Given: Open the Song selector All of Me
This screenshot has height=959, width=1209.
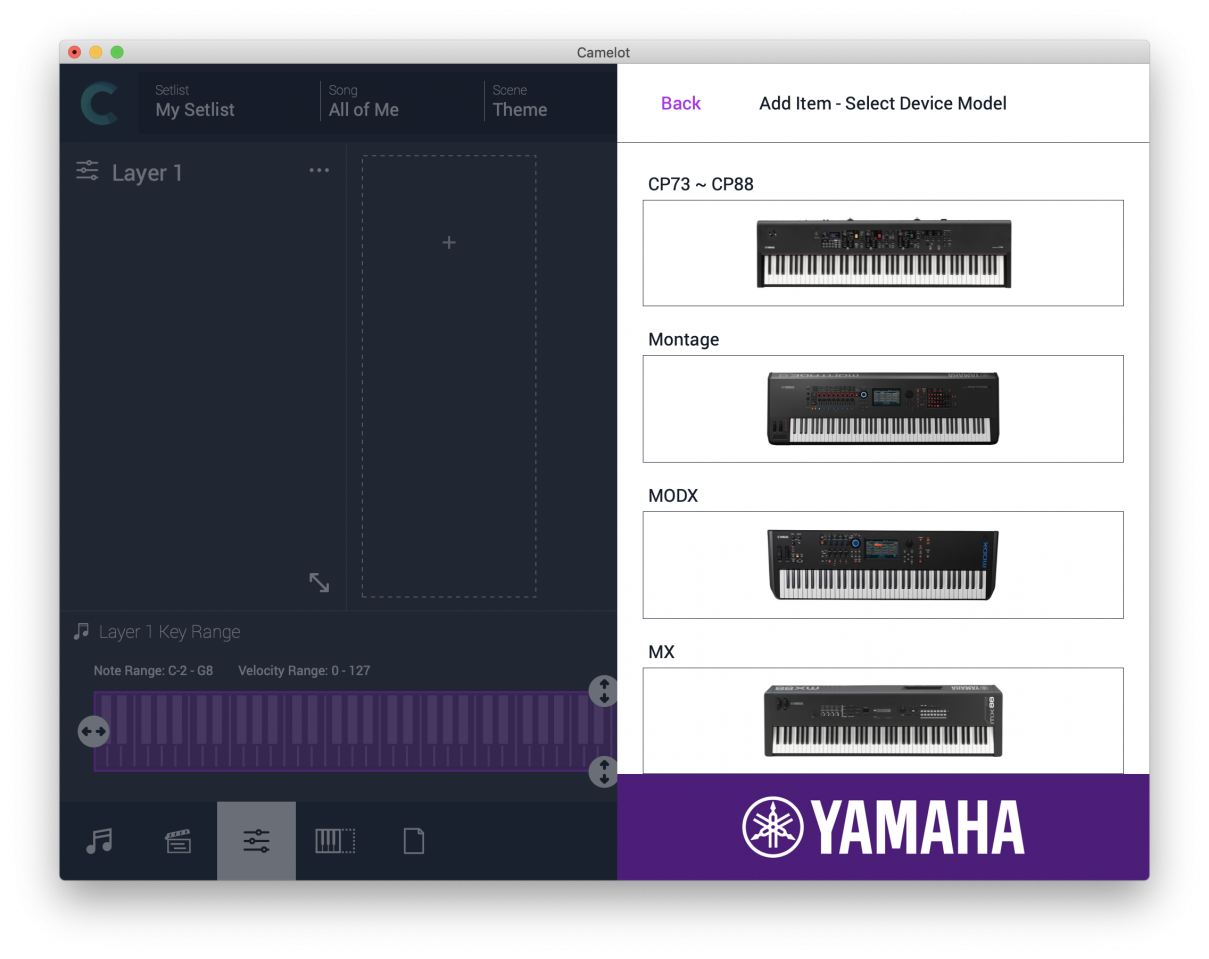Looking at the screenshot, I should pyautogui.click(x=364, y=102).
